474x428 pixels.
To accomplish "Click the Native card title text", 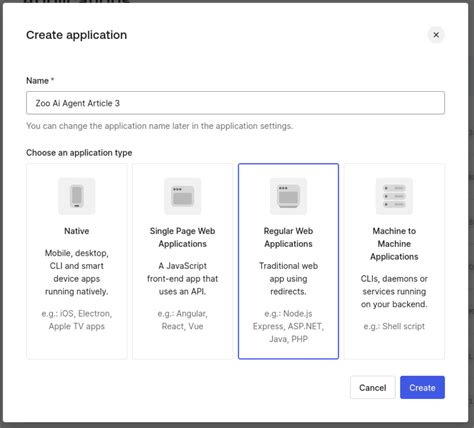I will [x=77, y=231].
